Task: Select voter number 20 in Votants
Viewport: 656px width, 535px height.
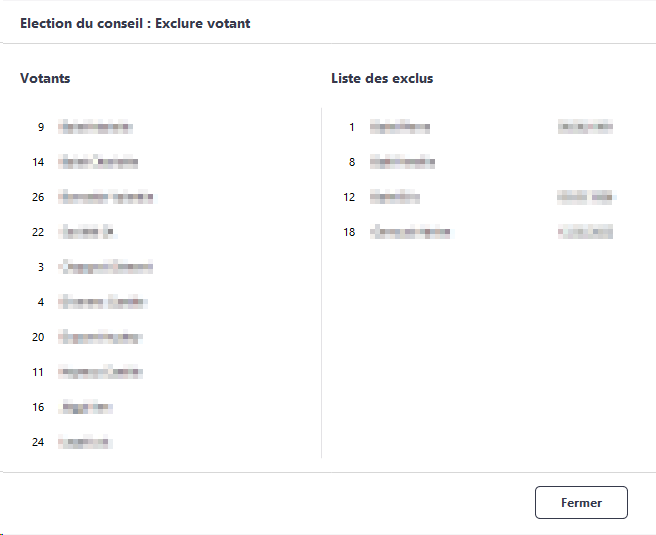Action: [x=100, y=337]
